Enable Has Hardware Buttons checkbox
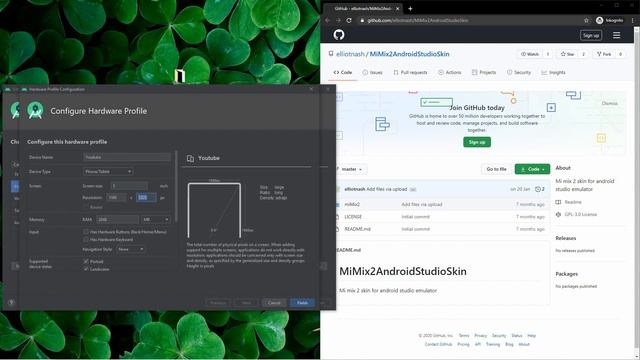 point(86,232)
